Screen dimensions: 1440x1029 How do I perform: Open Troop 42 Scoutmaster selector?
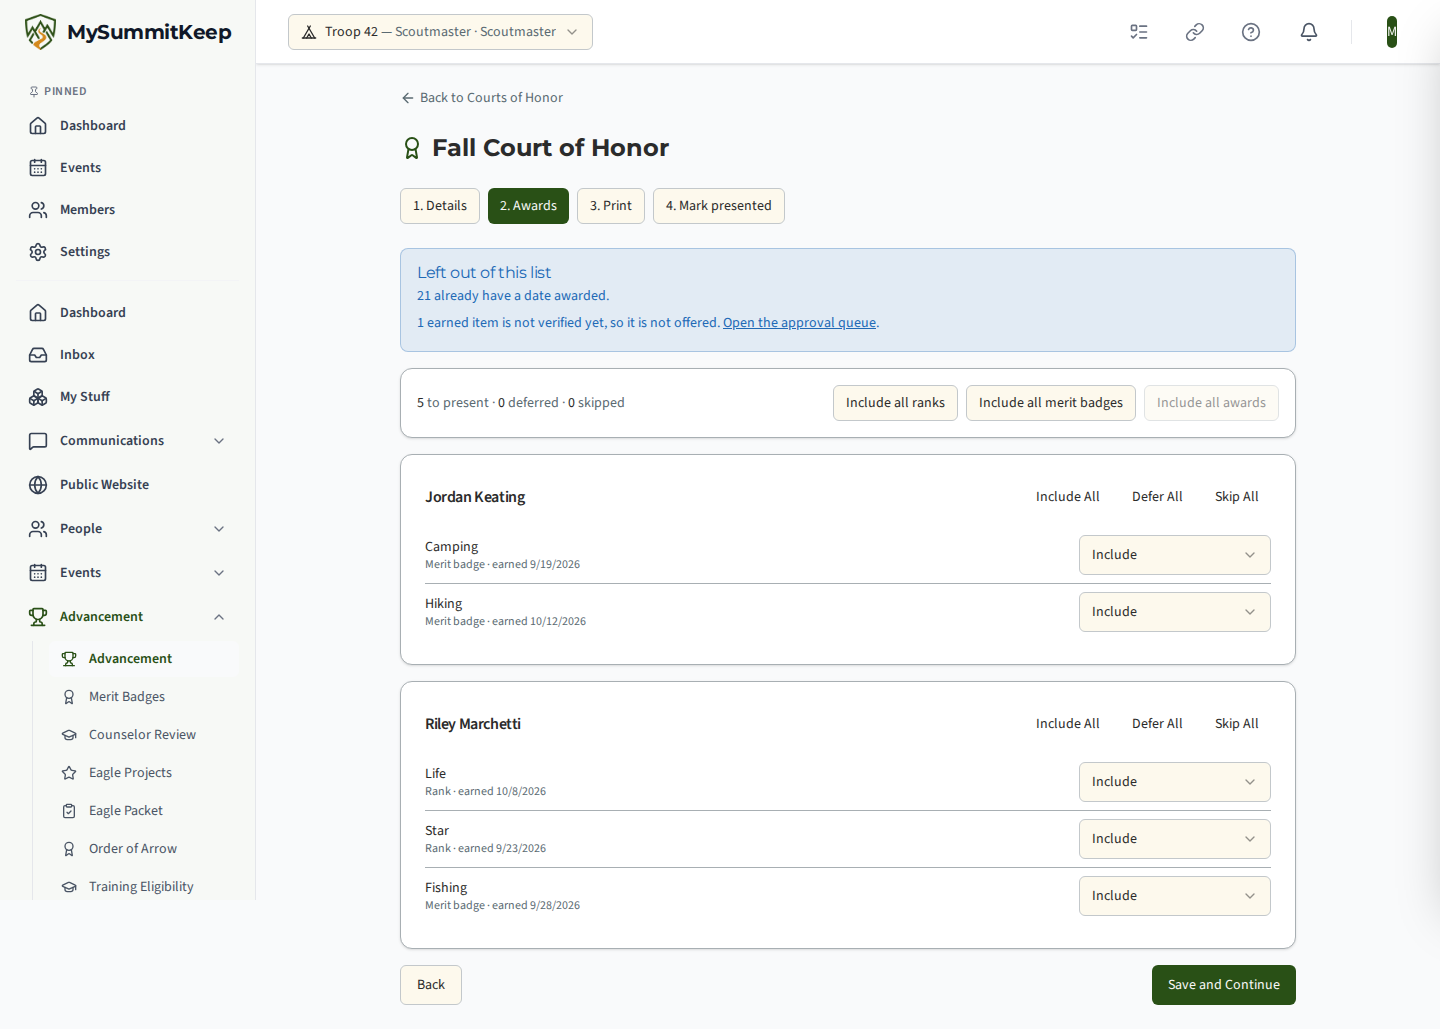[440, 32]
